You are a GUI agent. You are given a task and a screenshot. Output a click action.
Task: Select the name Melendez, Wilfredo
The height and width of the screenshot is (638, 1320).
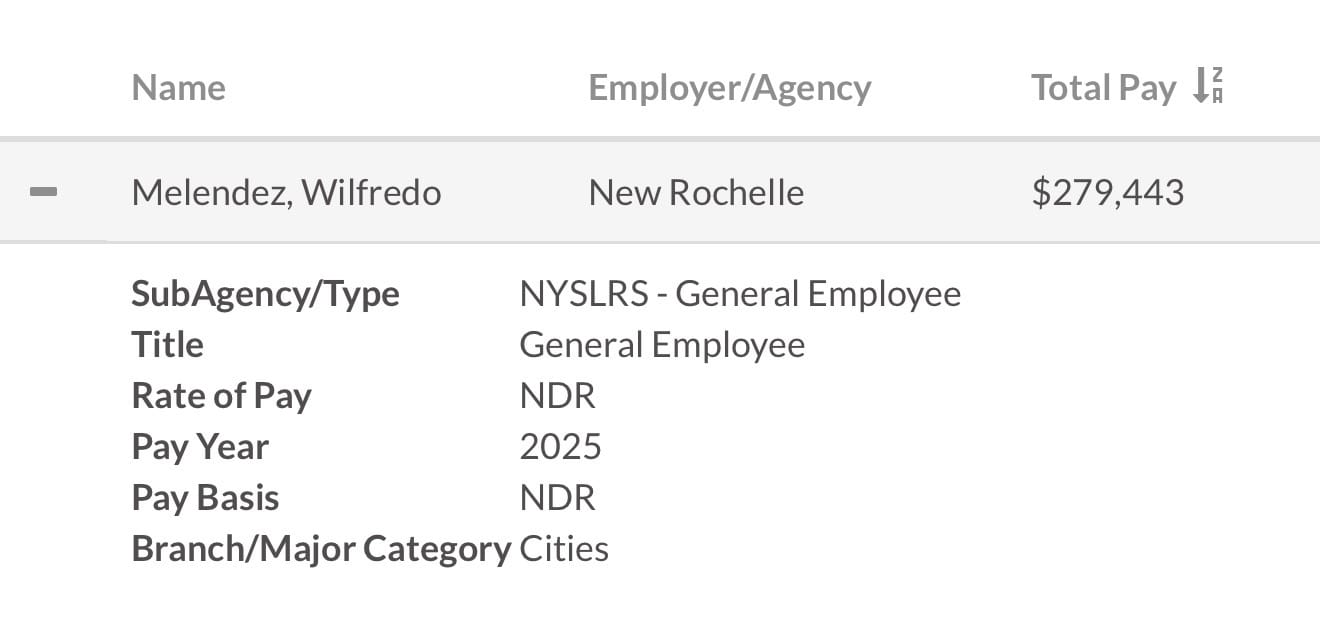pos(286,192)
